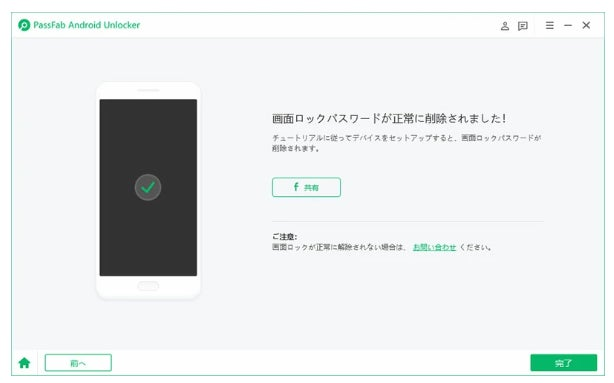614x383 pixels.
Task: Minimize the PassFab window
Action: (568, 25)
